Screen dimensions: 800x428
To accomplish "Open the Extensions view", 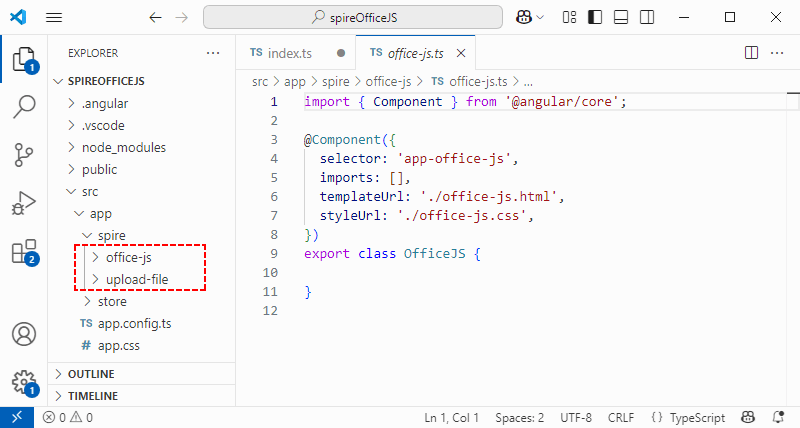I will 23,252.
